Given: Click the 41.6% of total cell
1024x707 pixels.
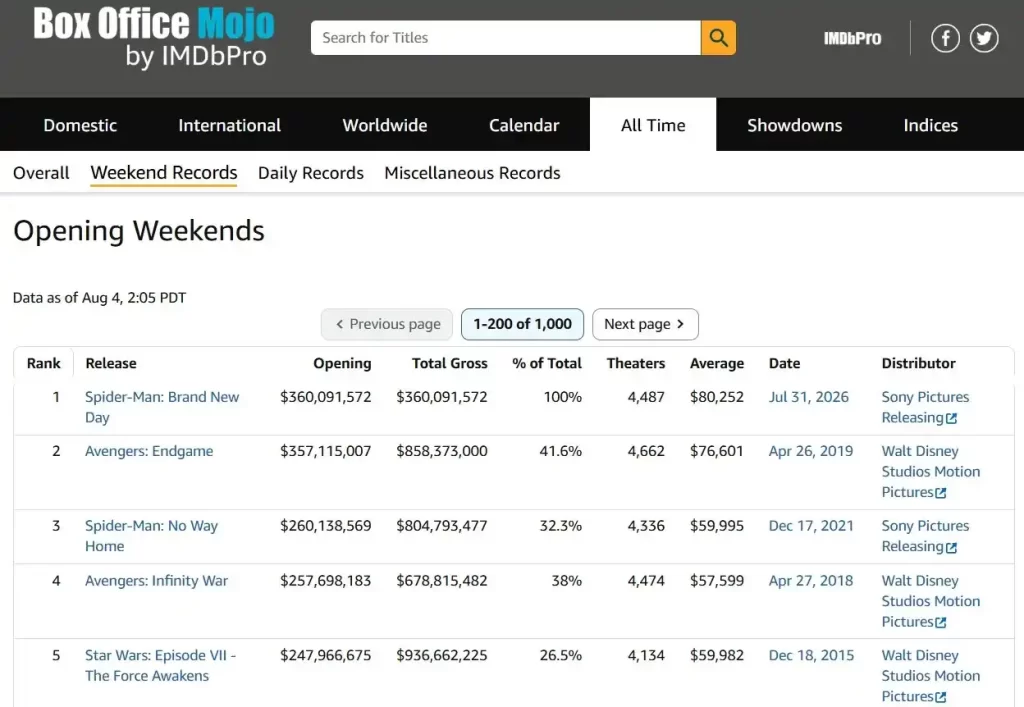Looking at the screenshot, I should (560, 451).
